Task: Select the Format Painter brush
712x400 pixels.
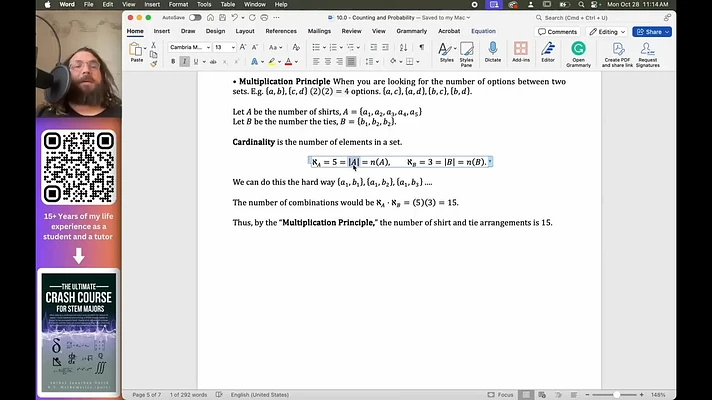Action: (x=153, y=64)
